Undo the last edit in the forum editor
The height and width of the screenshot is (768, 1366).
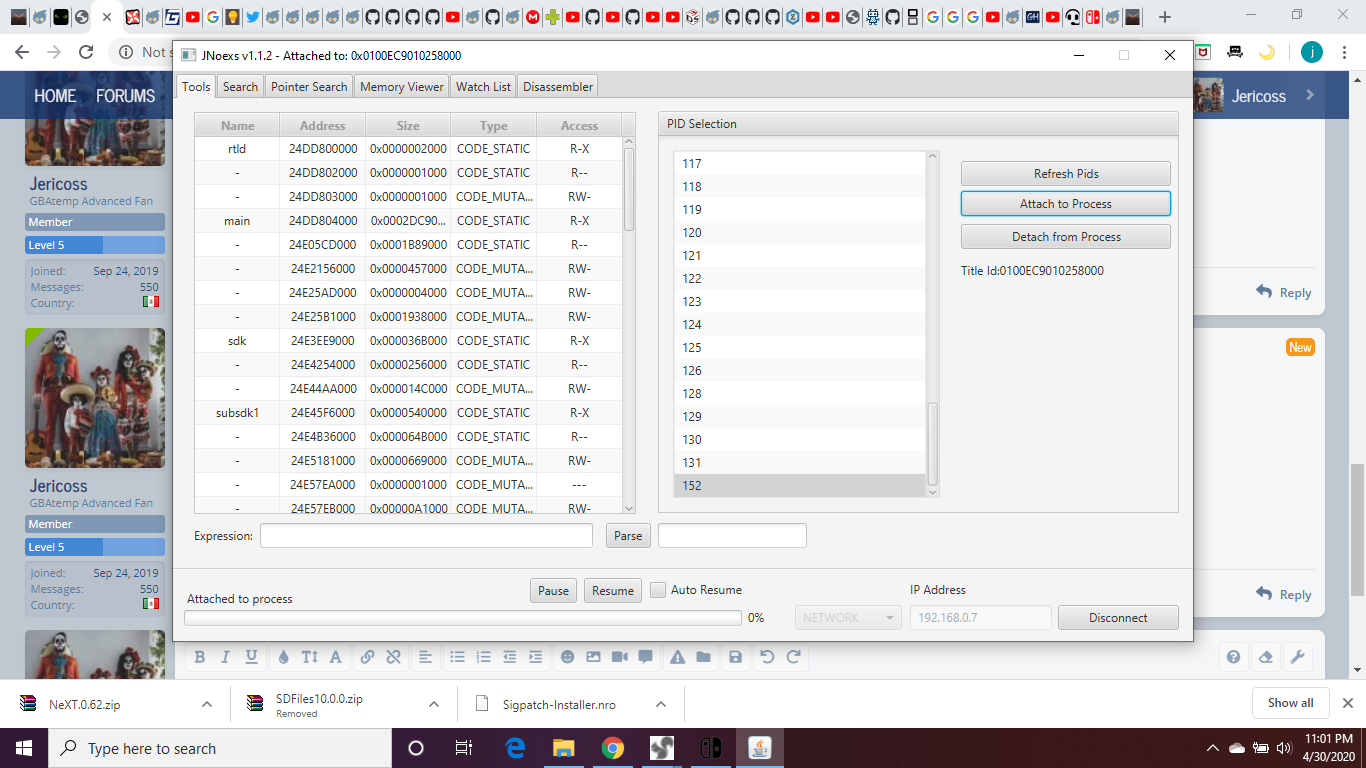point(767,657)
